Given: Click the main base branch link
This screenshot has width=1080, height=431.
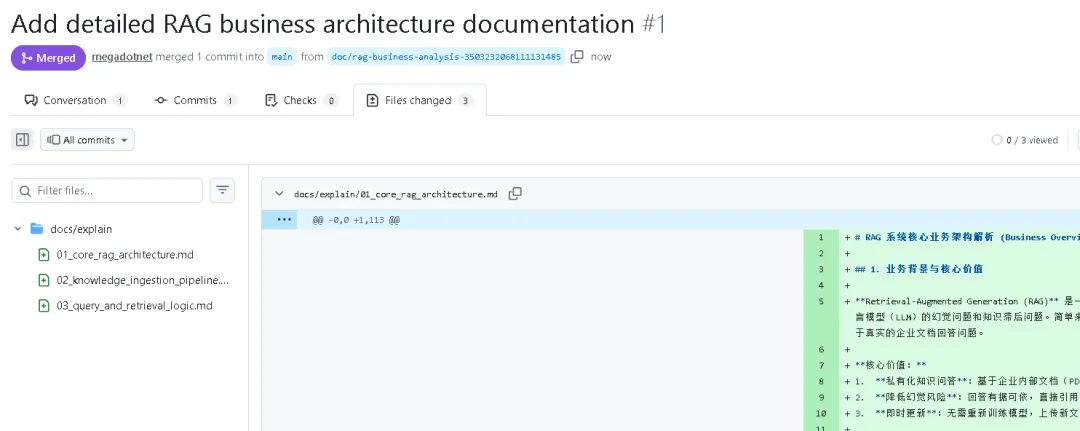Looking at the screenshot, I should [x=282, y=57].
